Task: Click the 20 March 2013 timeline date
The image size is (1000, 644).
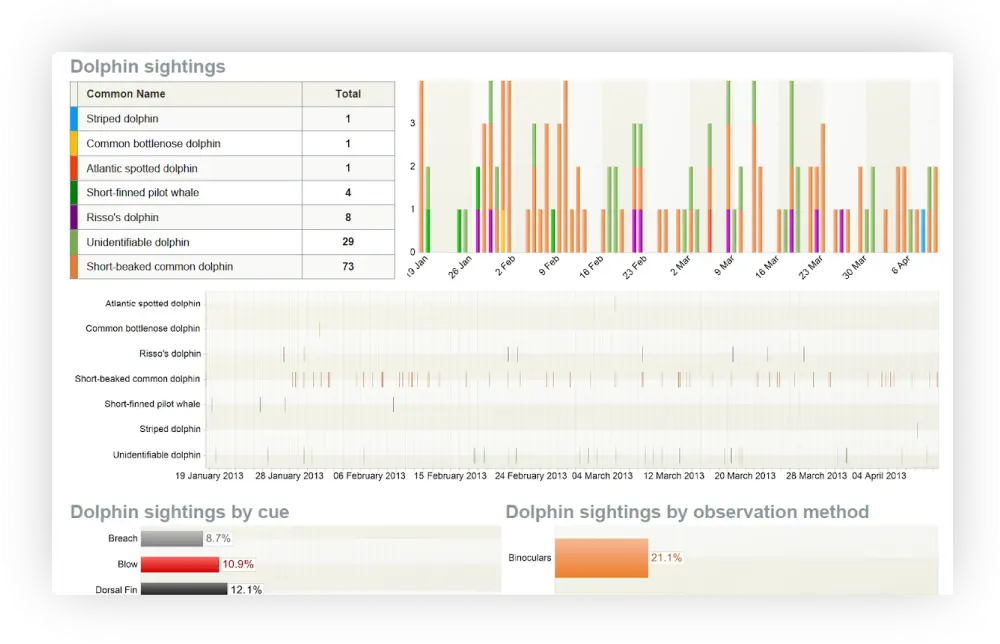Action: (x=745, y=476)
